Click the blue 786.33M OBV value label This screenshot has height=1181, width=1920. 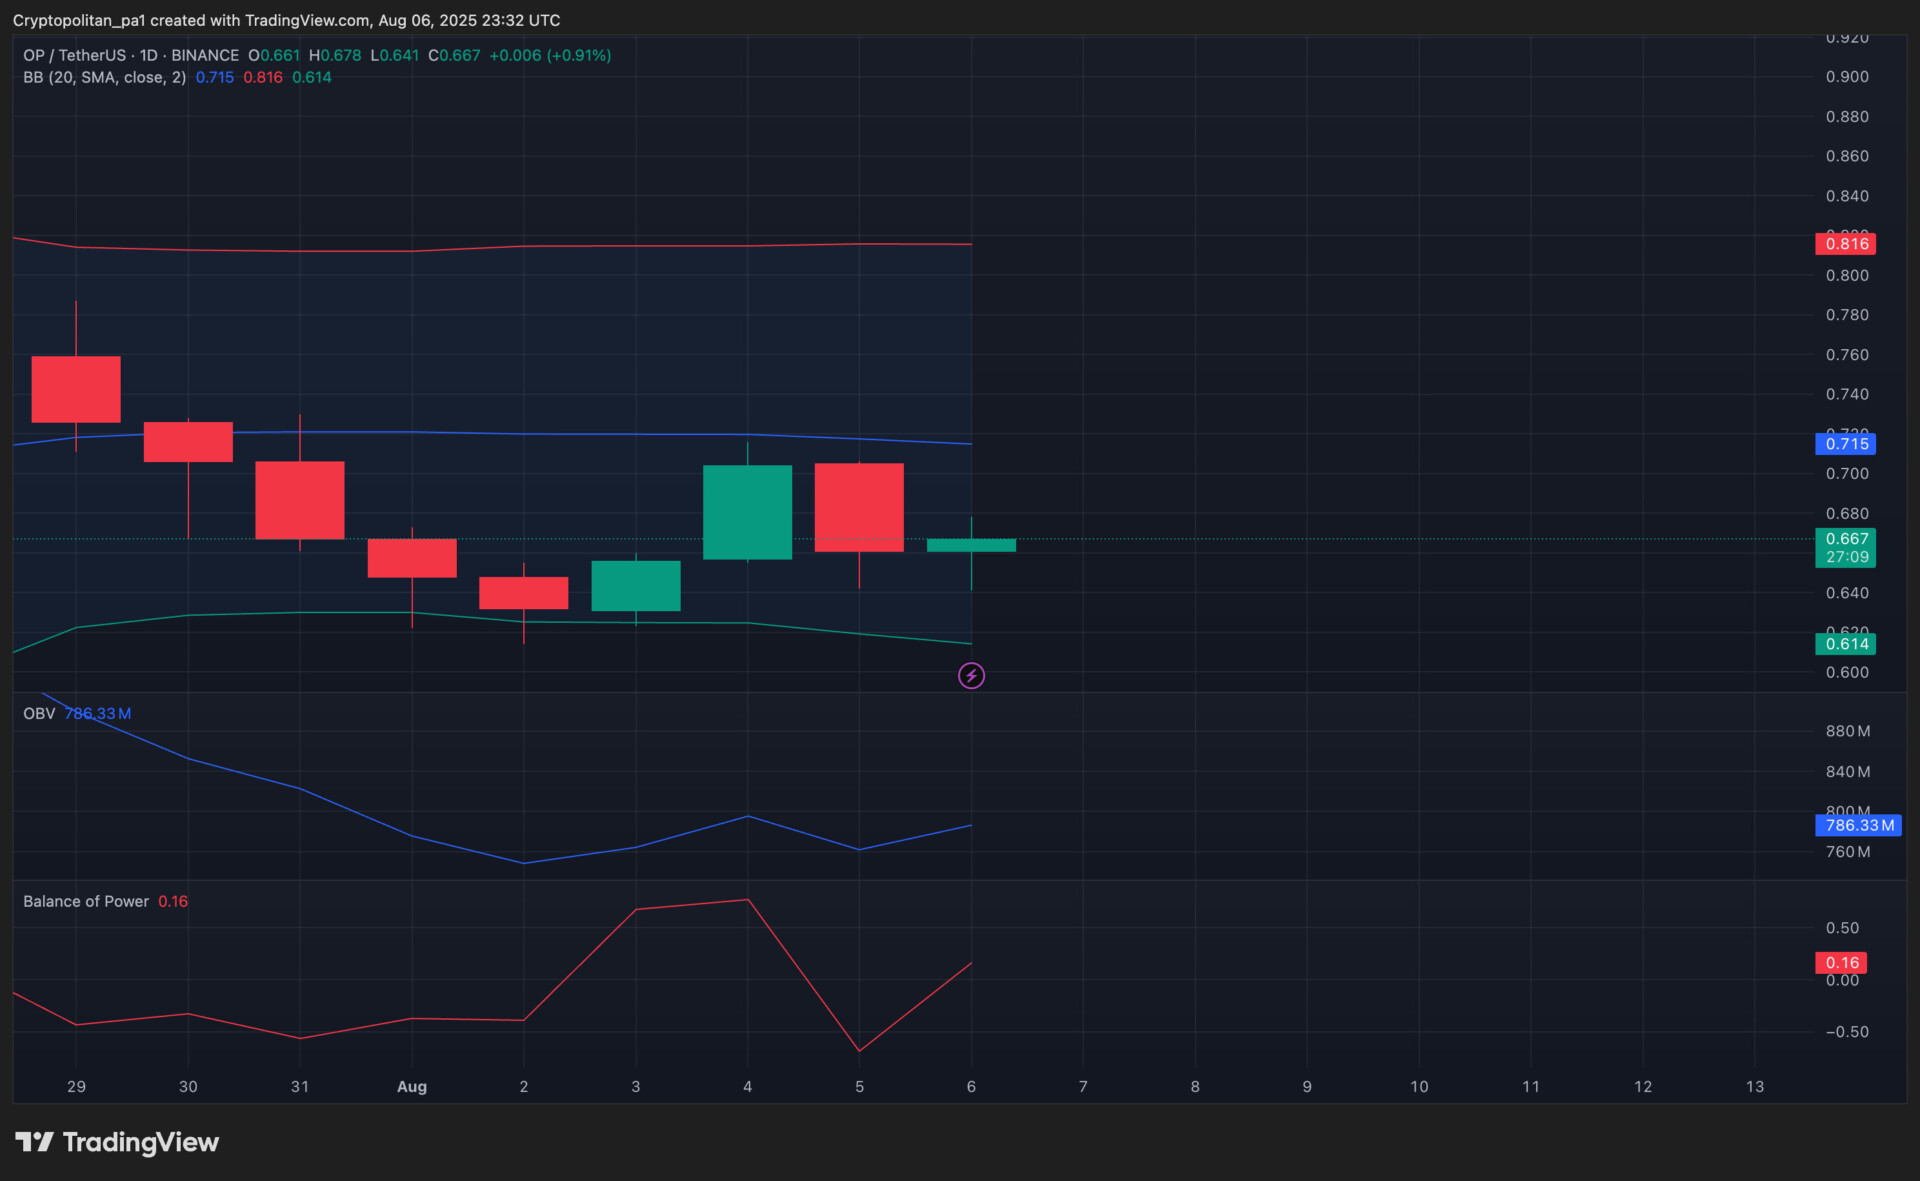click(1858, 826)
